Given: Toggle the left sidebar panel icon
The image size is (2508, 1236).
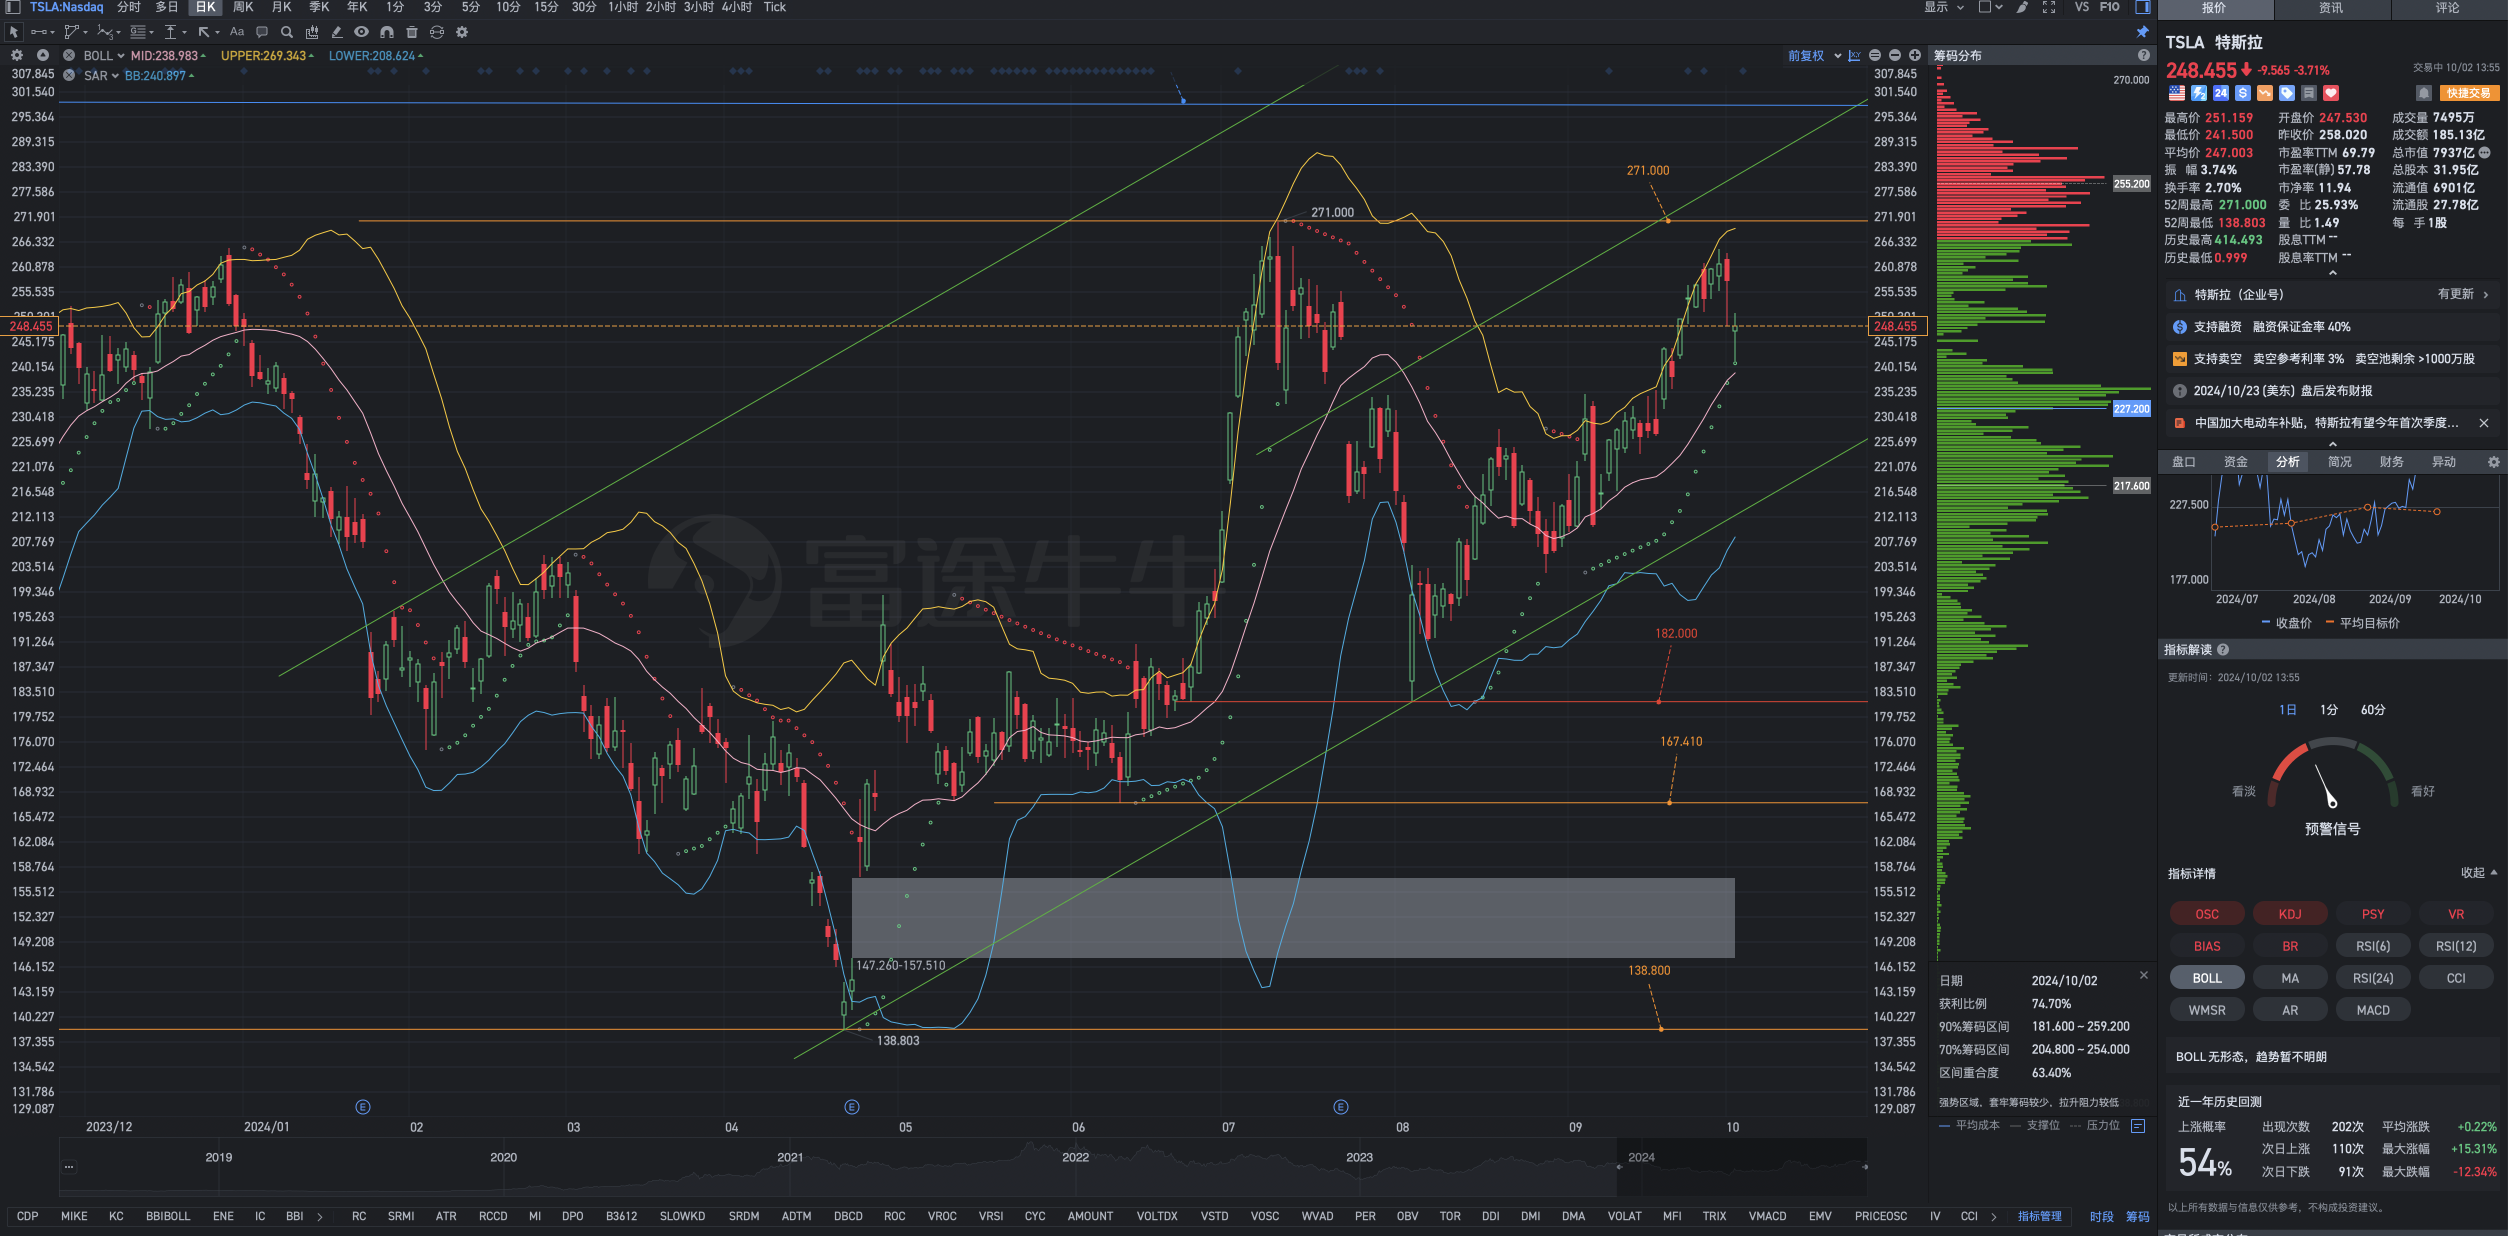Looking at the screenshot, I should coord(13,7).
